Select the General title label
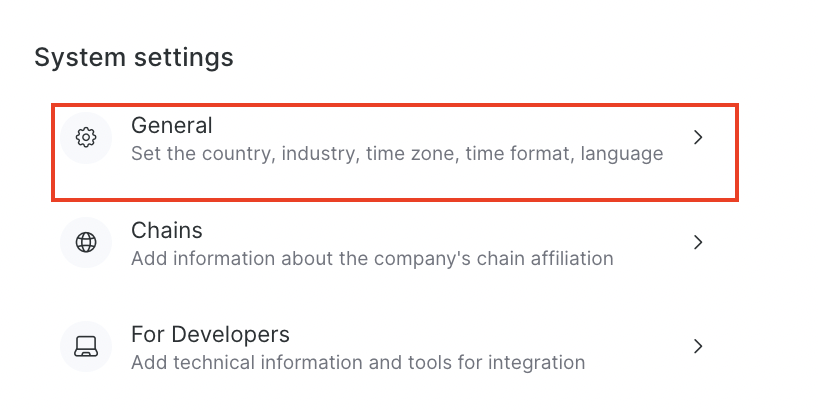This screenshot has height=410, width=818. coord(172,126)
